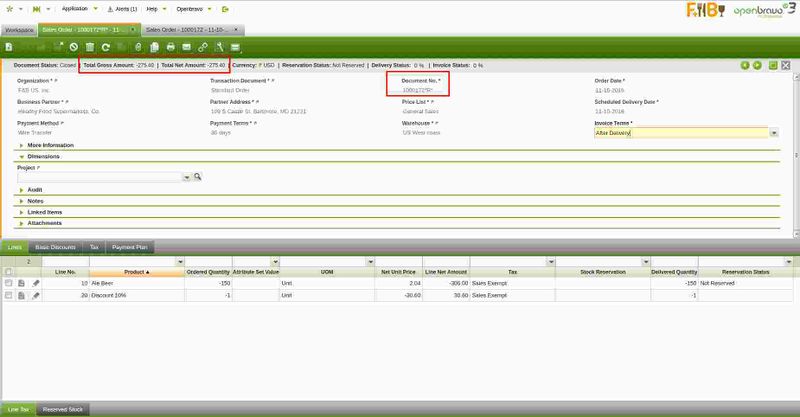Tick the checkbox for Ale Beer line

9,283
